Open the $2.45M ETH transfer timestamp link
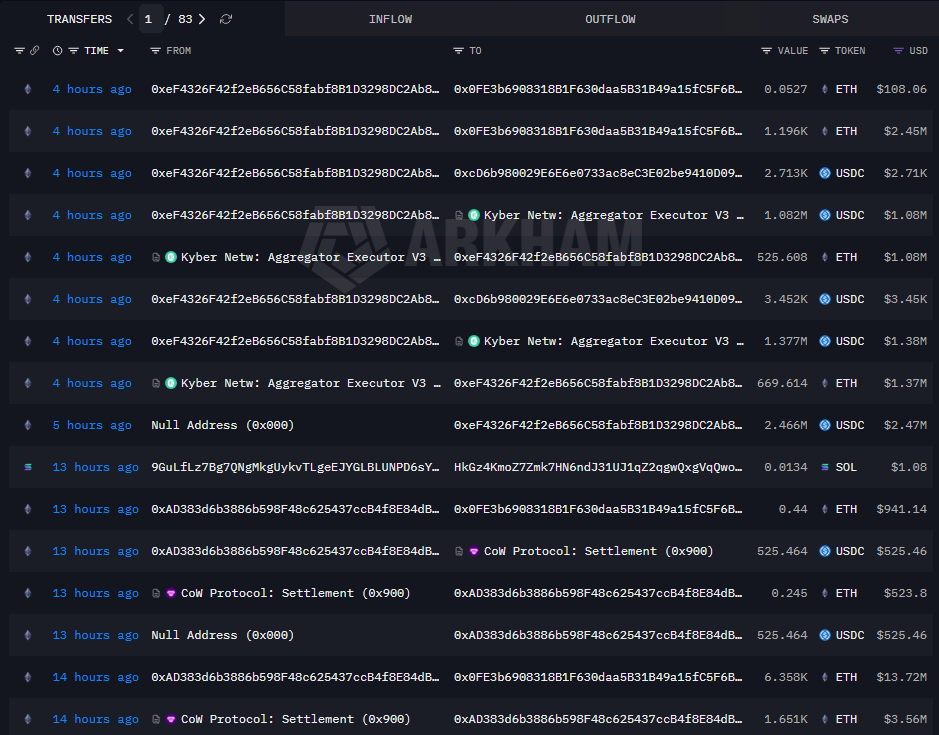939x735 pixels. point(92,131)
